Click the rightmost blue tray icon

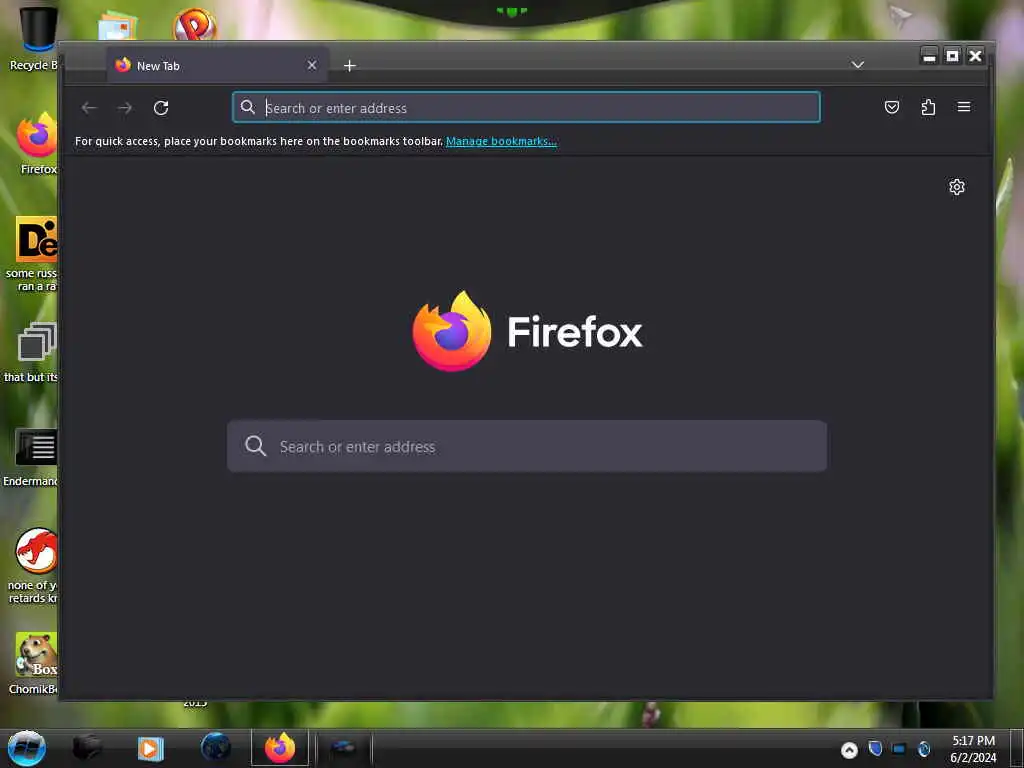click(x=924, y=749)
